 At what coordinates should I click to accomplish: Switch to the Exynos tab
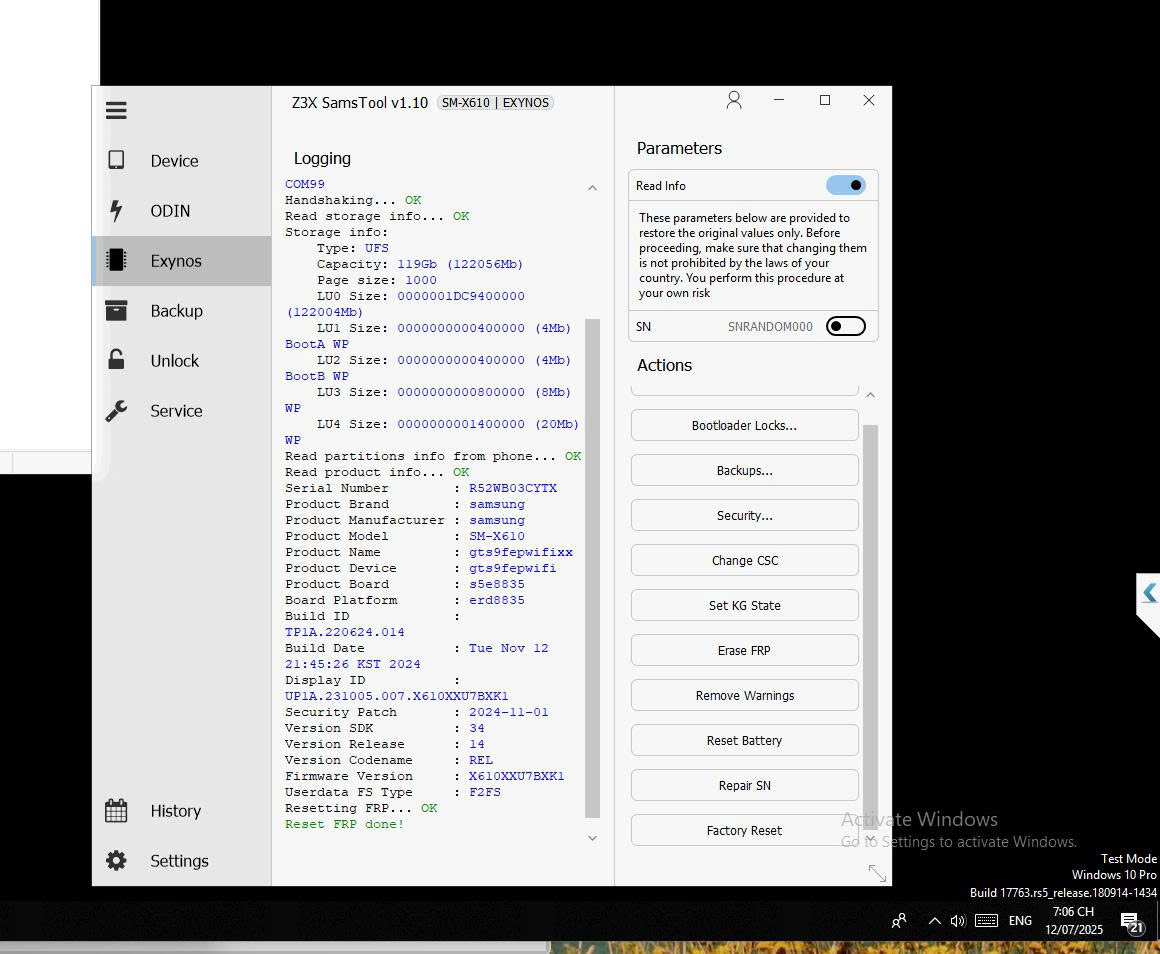[176, 261]
